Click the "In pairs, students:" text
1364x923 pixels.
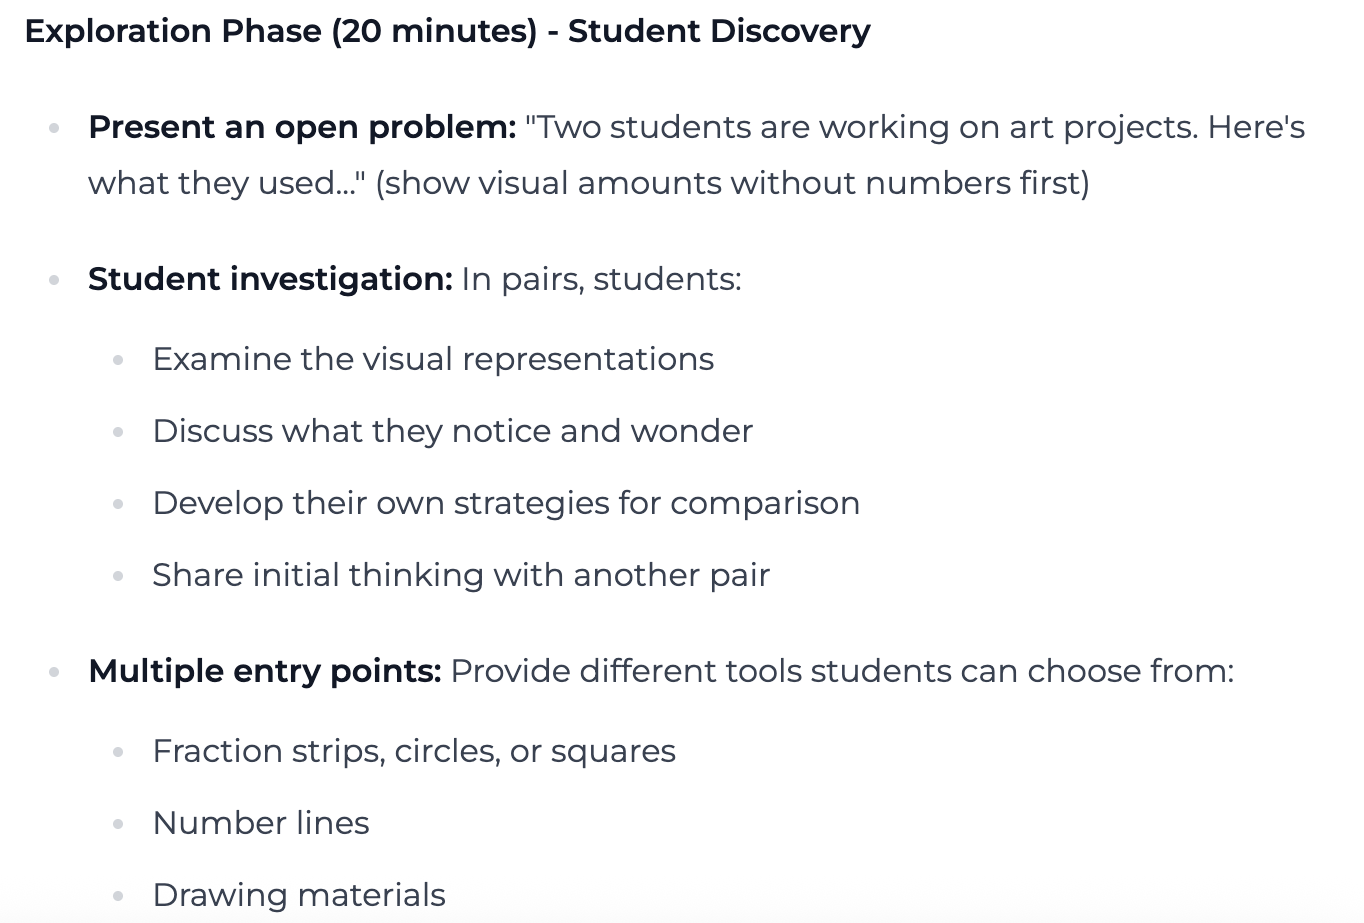601,278
